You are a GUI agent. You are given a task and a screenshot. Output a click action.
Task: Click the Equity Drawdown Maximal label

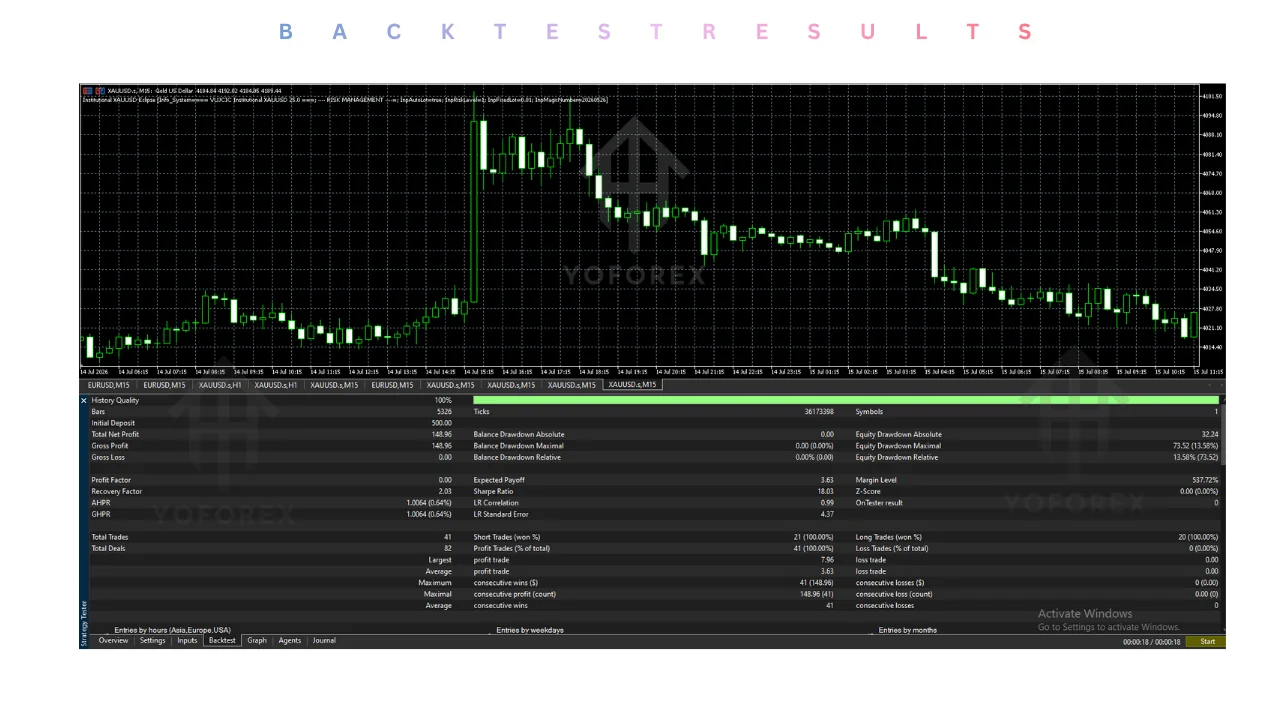tap(898, 446)
